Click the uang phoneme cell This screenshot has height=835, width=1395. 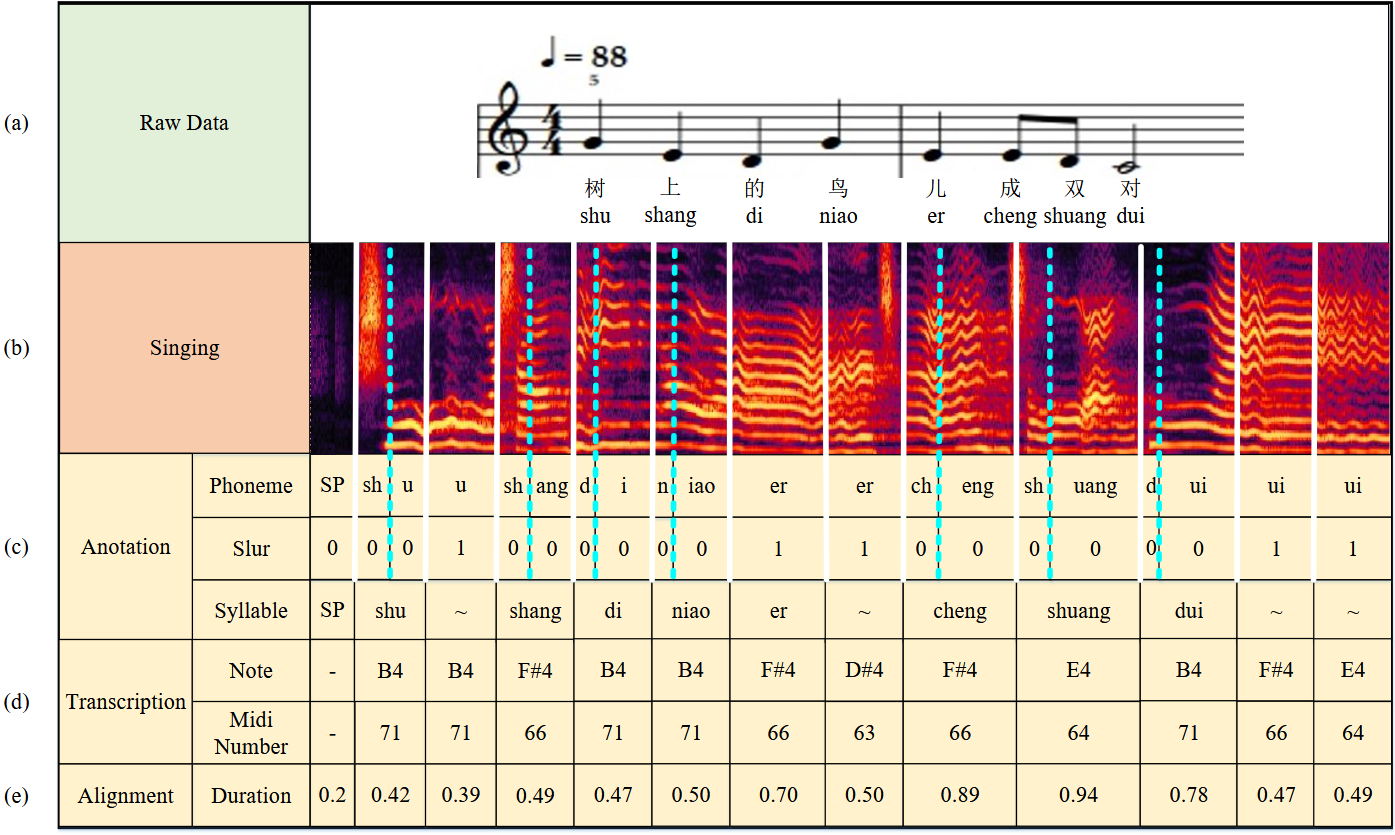1094,486
